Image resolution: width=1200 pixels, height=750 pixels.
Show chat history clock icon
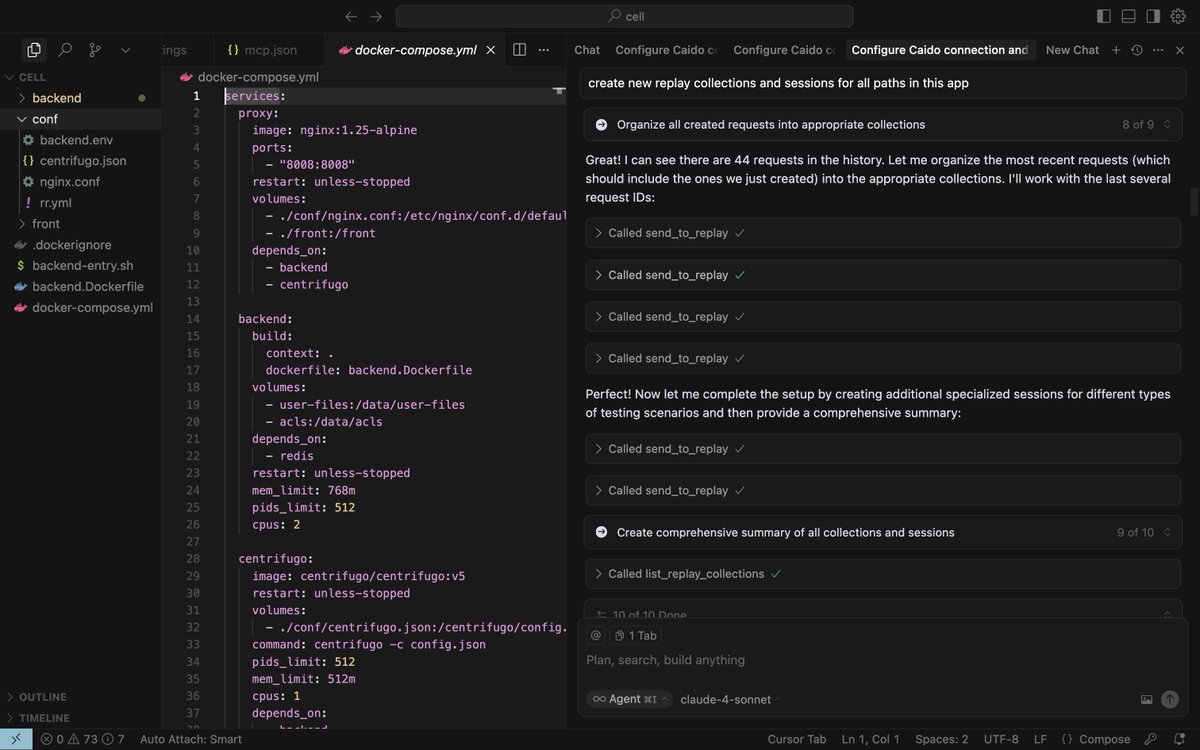click(1136, 50)
